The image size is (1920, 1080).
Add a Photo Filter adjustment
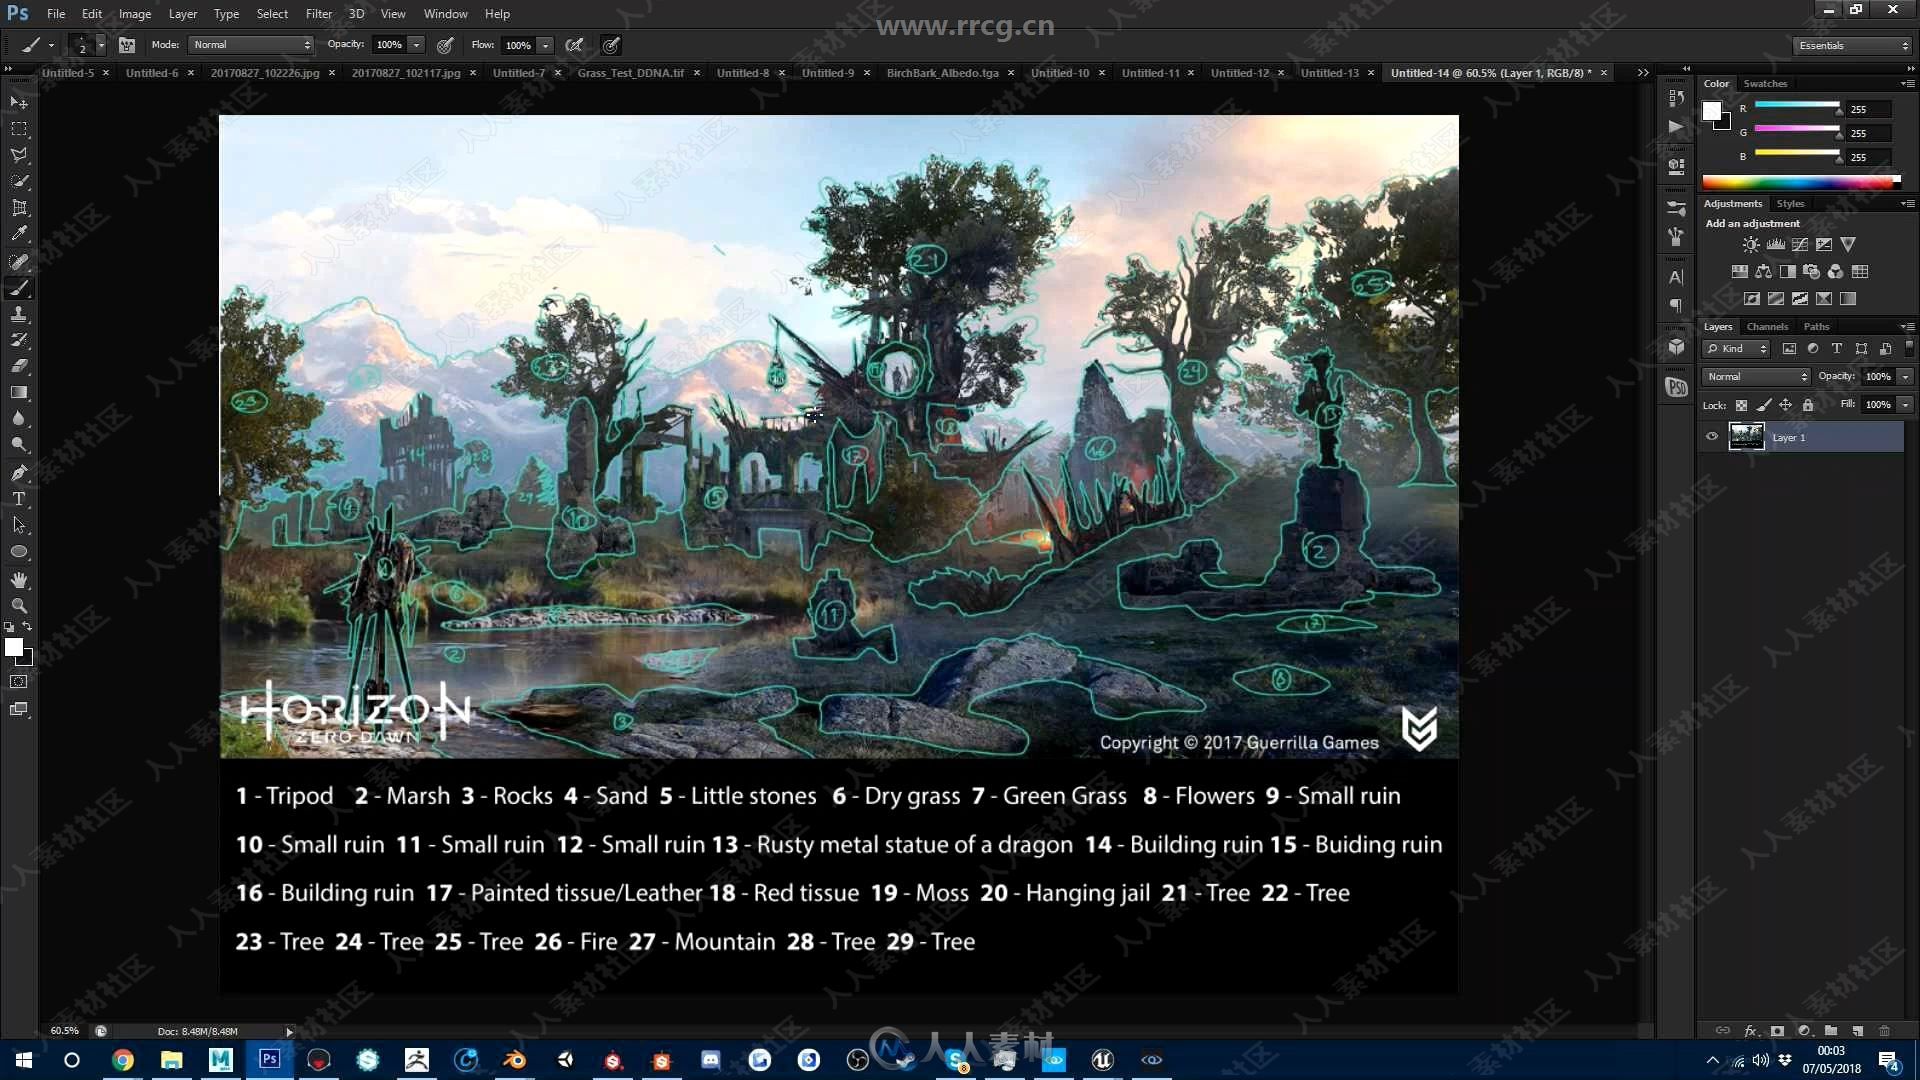click(x=1811, y=272)
